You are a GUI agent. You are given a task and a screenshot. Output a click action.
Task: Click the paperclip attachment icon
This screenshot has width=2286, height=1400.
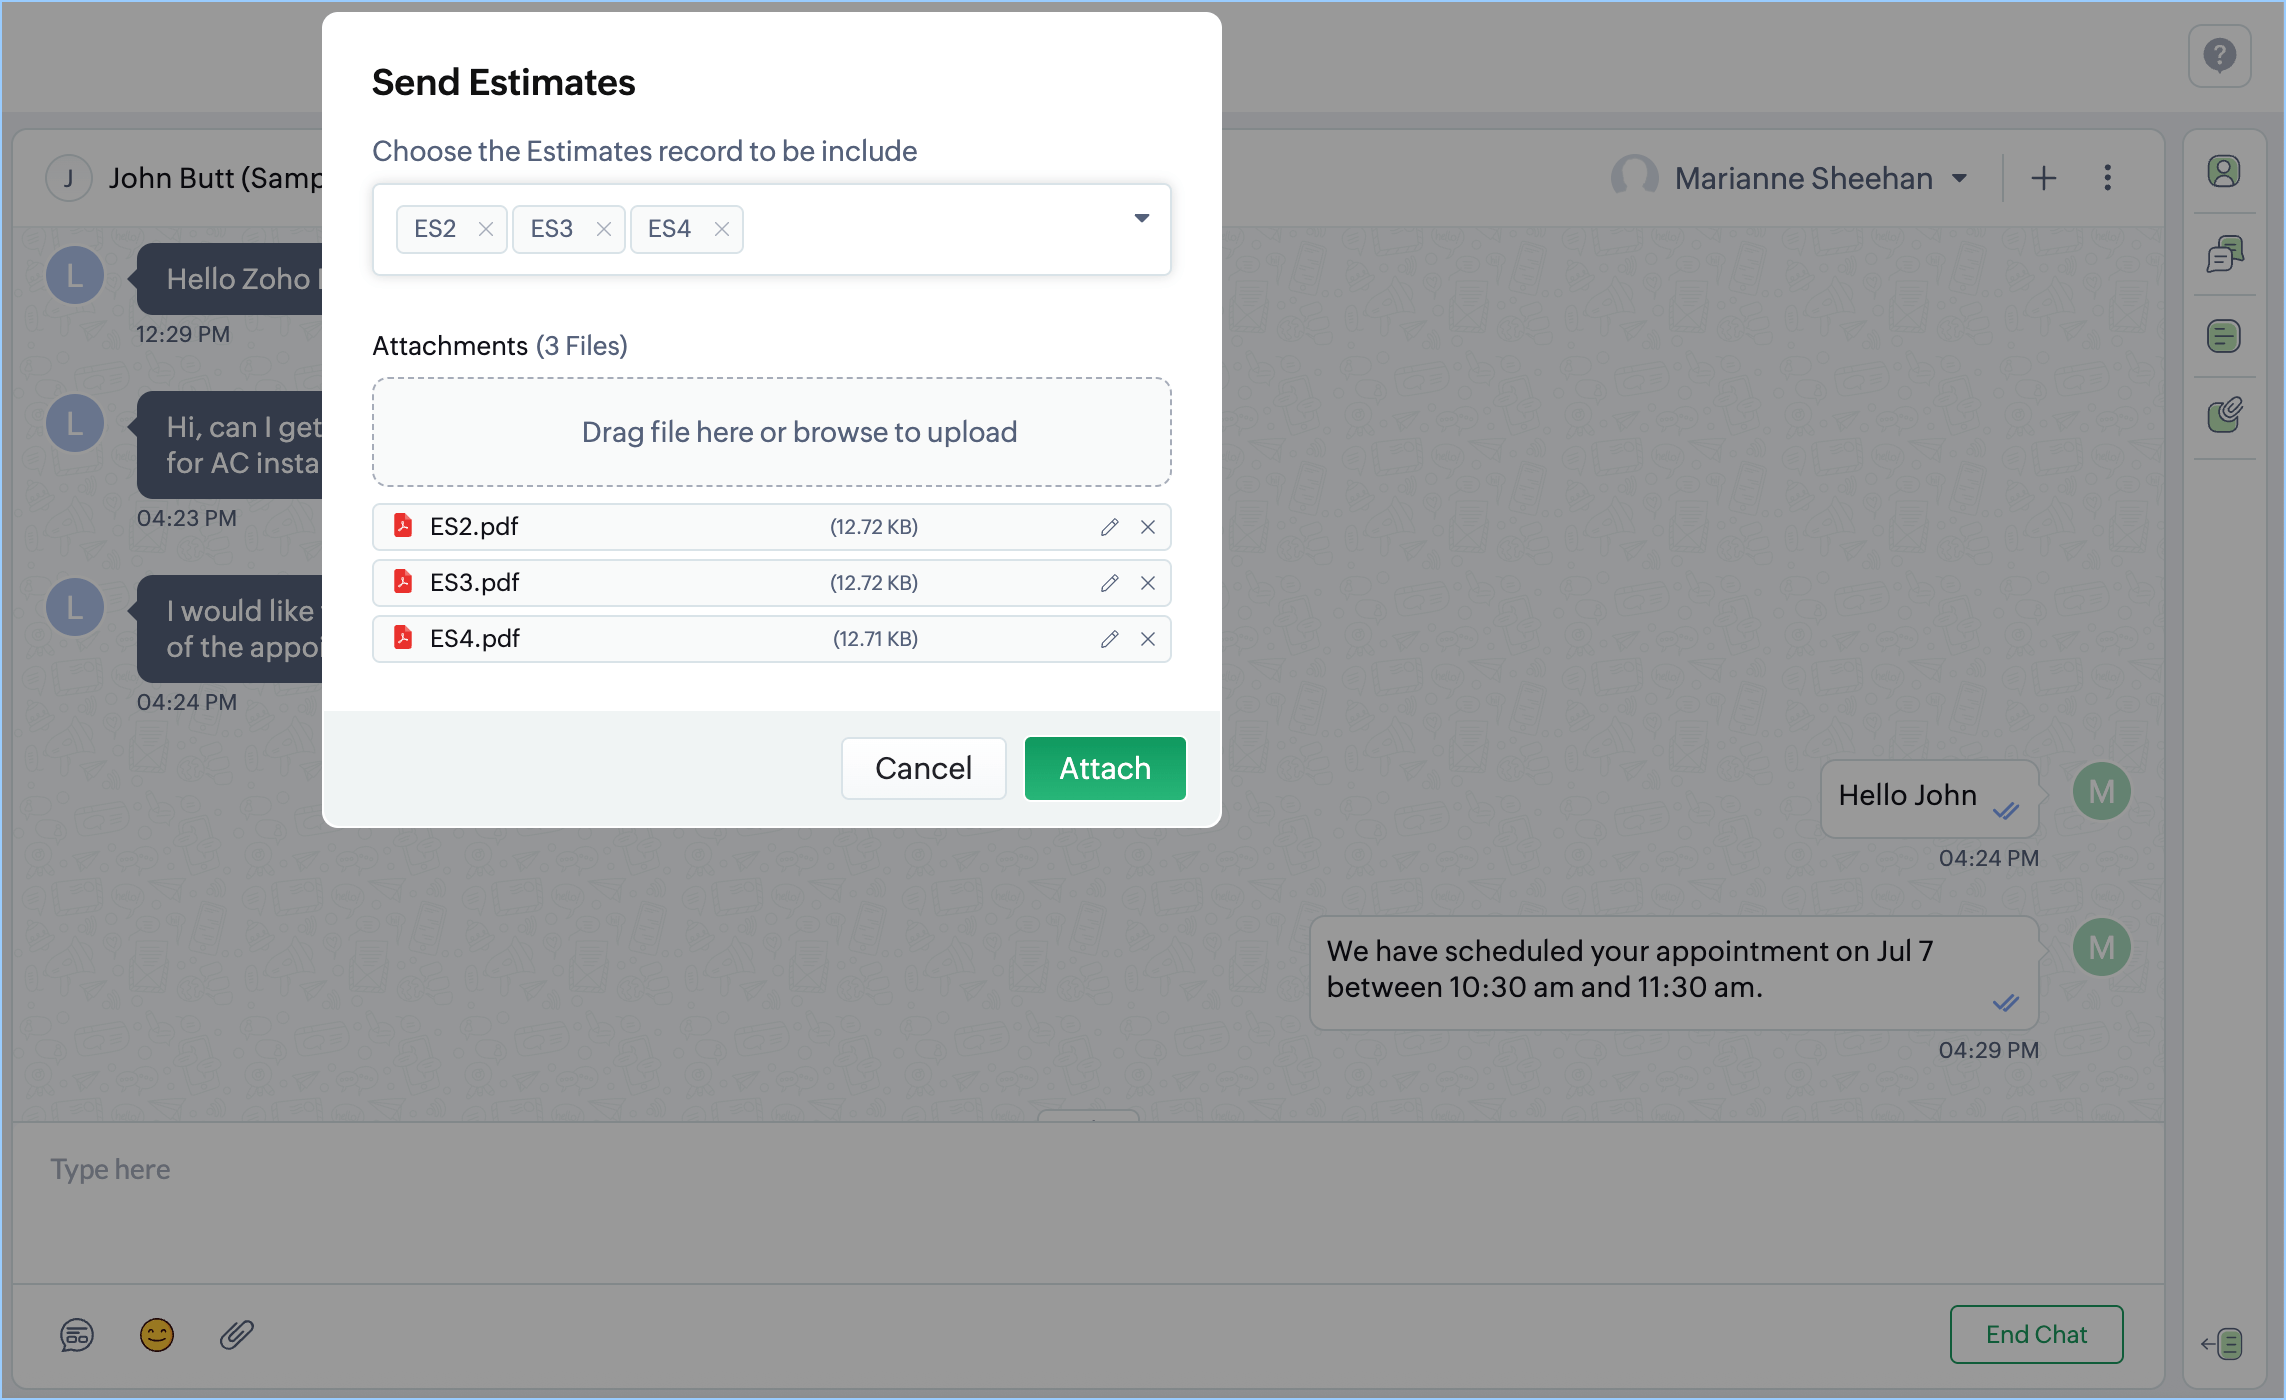click(237, 1335)
